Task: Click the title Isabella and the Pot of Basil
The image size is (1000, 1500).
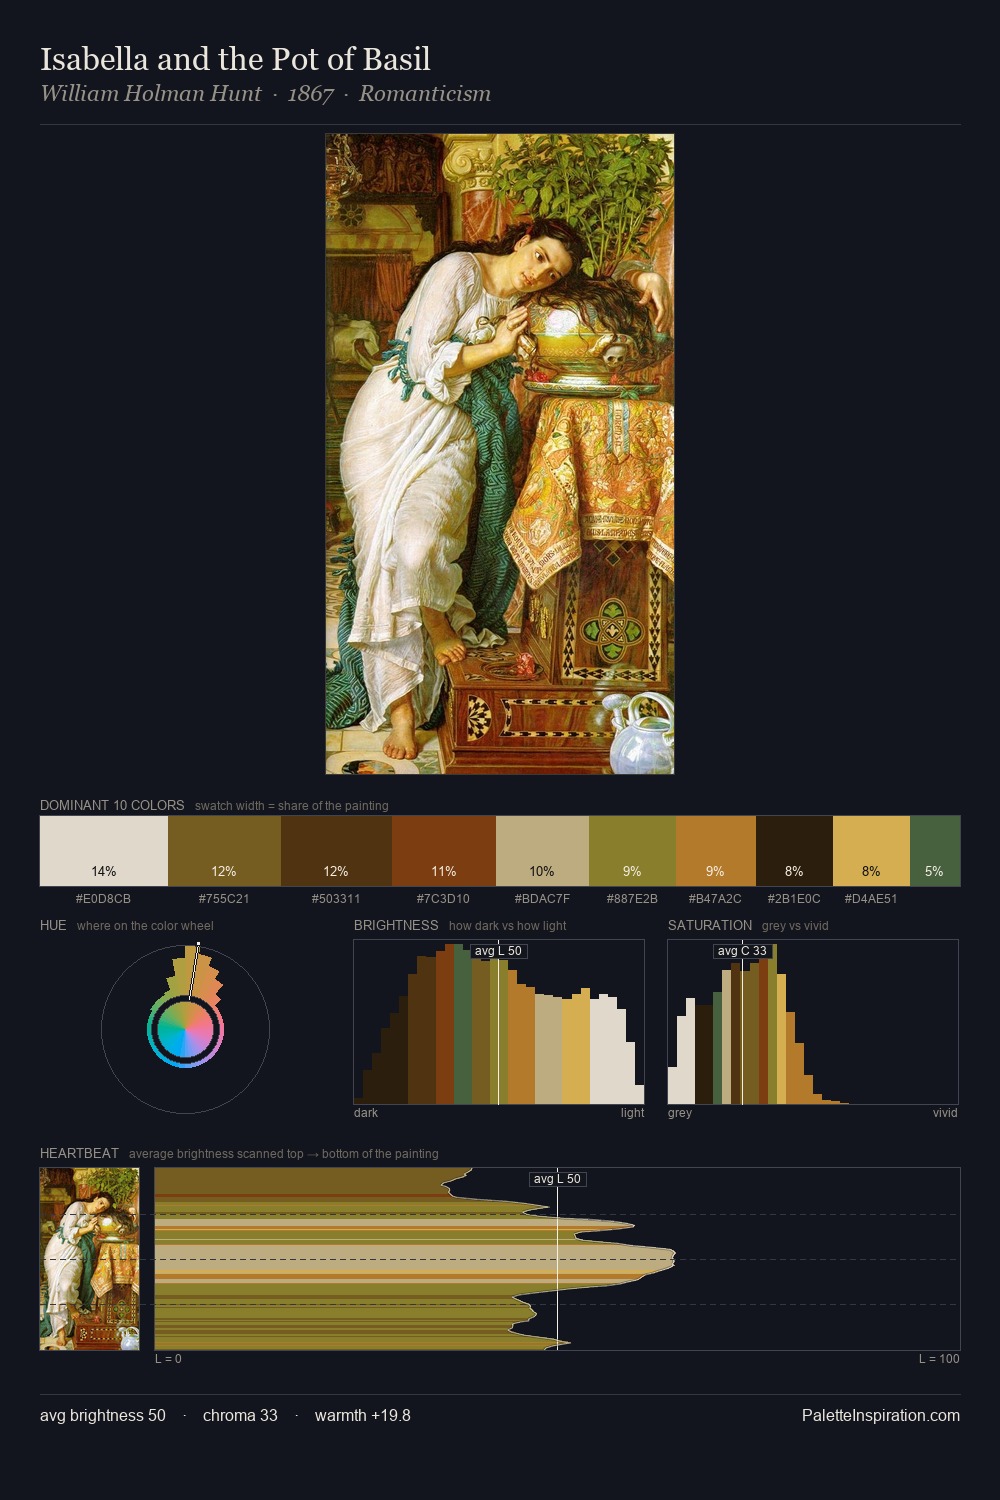Action: coord(235,59)
